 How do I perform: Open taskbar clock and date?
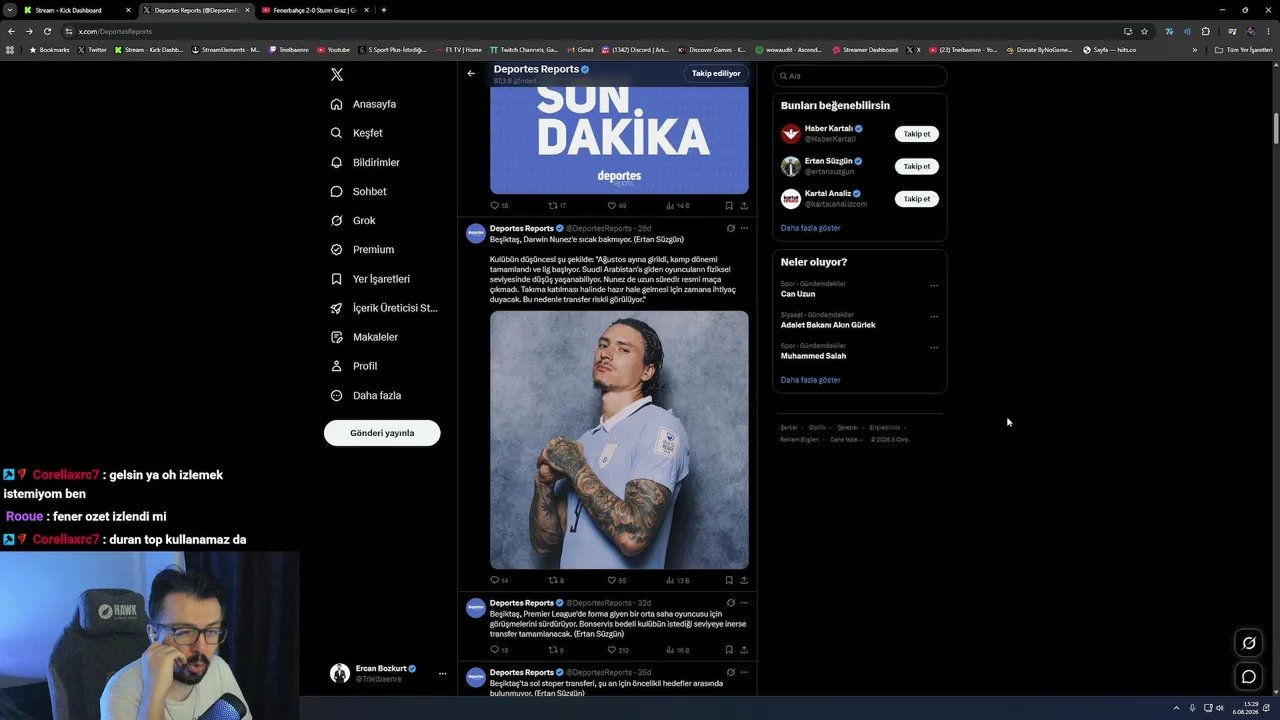[1245, 708]
